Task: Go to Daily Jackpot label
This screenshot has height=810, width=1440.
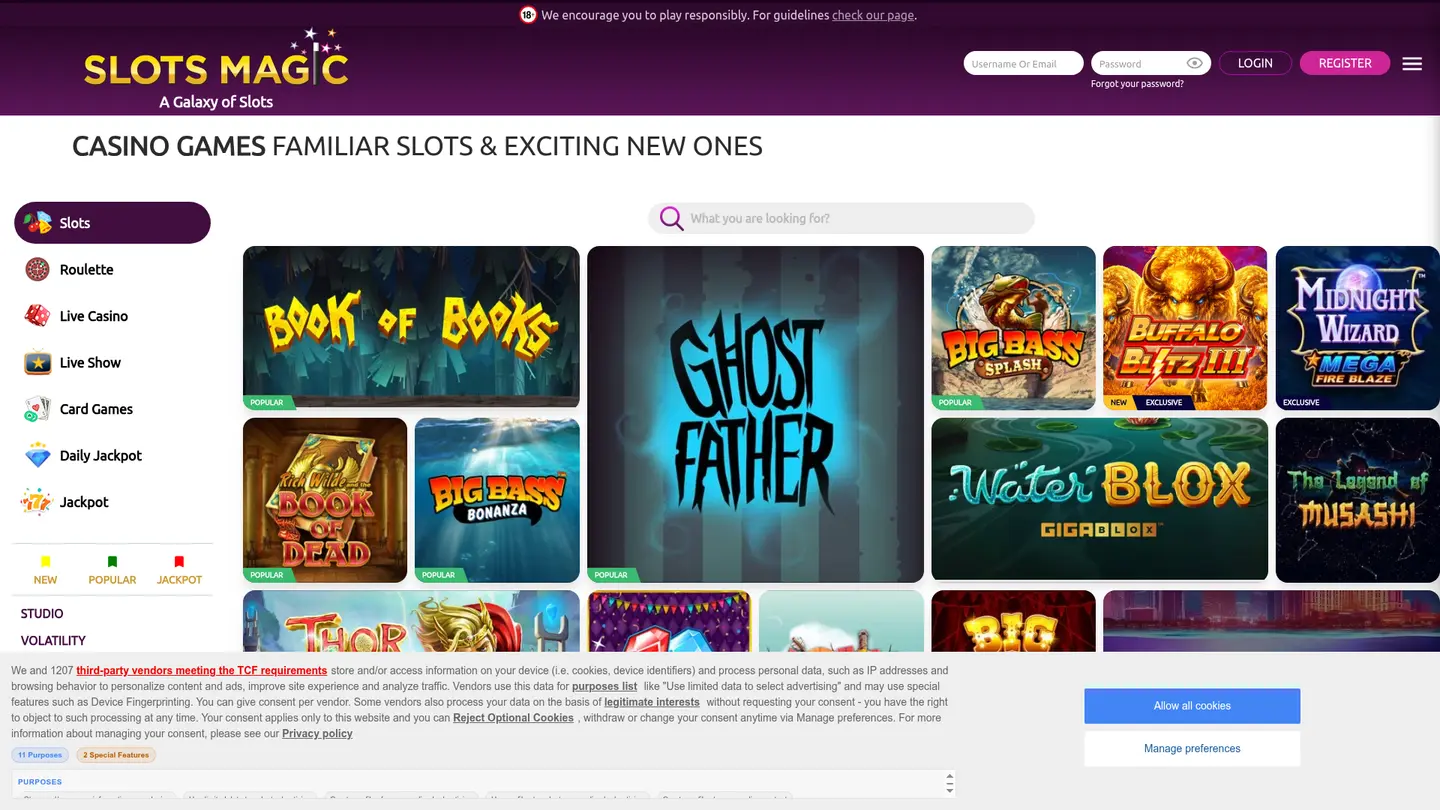Action: pyautogui.click(x=101, y=455)
